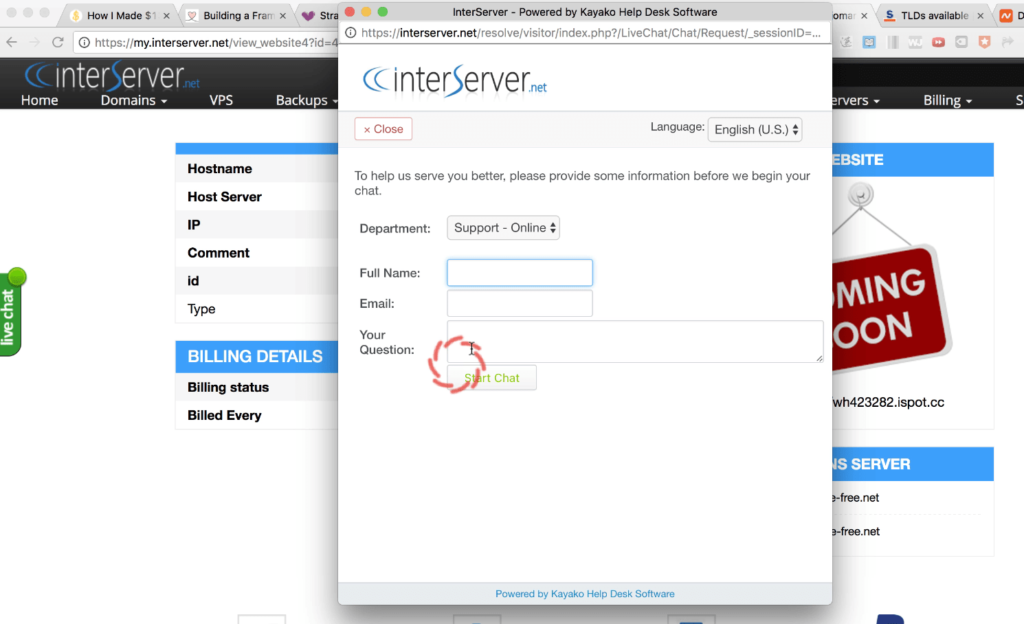Click the BILLING DETAILS section header
The image size is (1024, 624).
255,356
